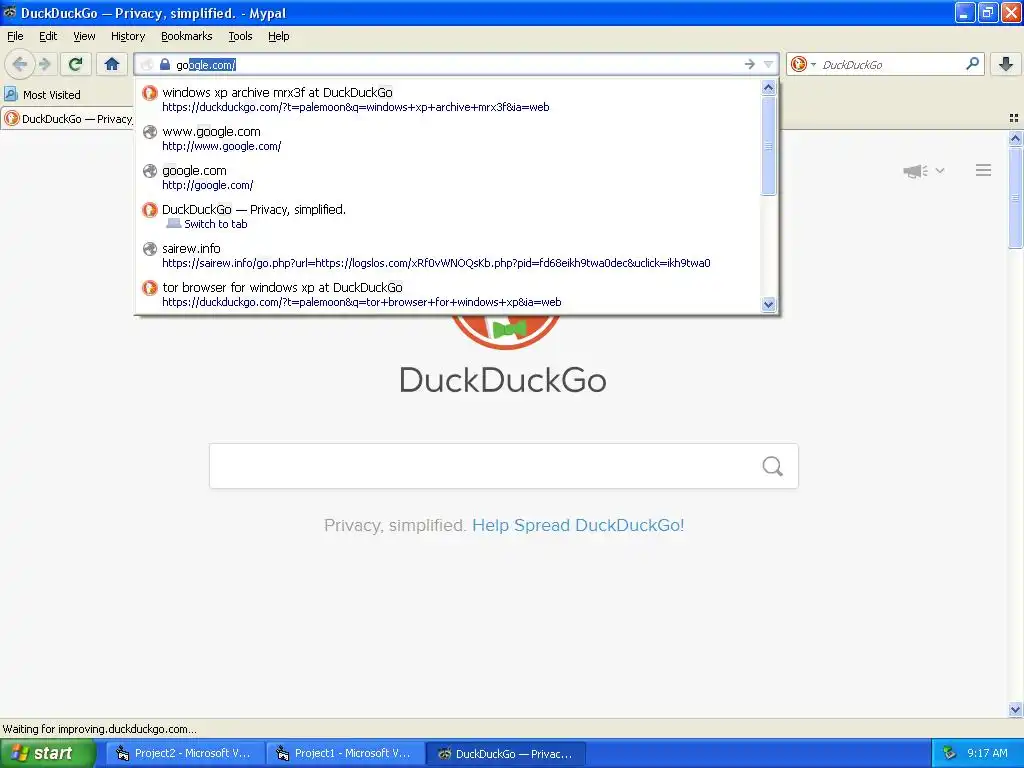1024x768 pixels.
Task: Click the suggestion list scrollbar thumb
Action: [x=769, y=146]
